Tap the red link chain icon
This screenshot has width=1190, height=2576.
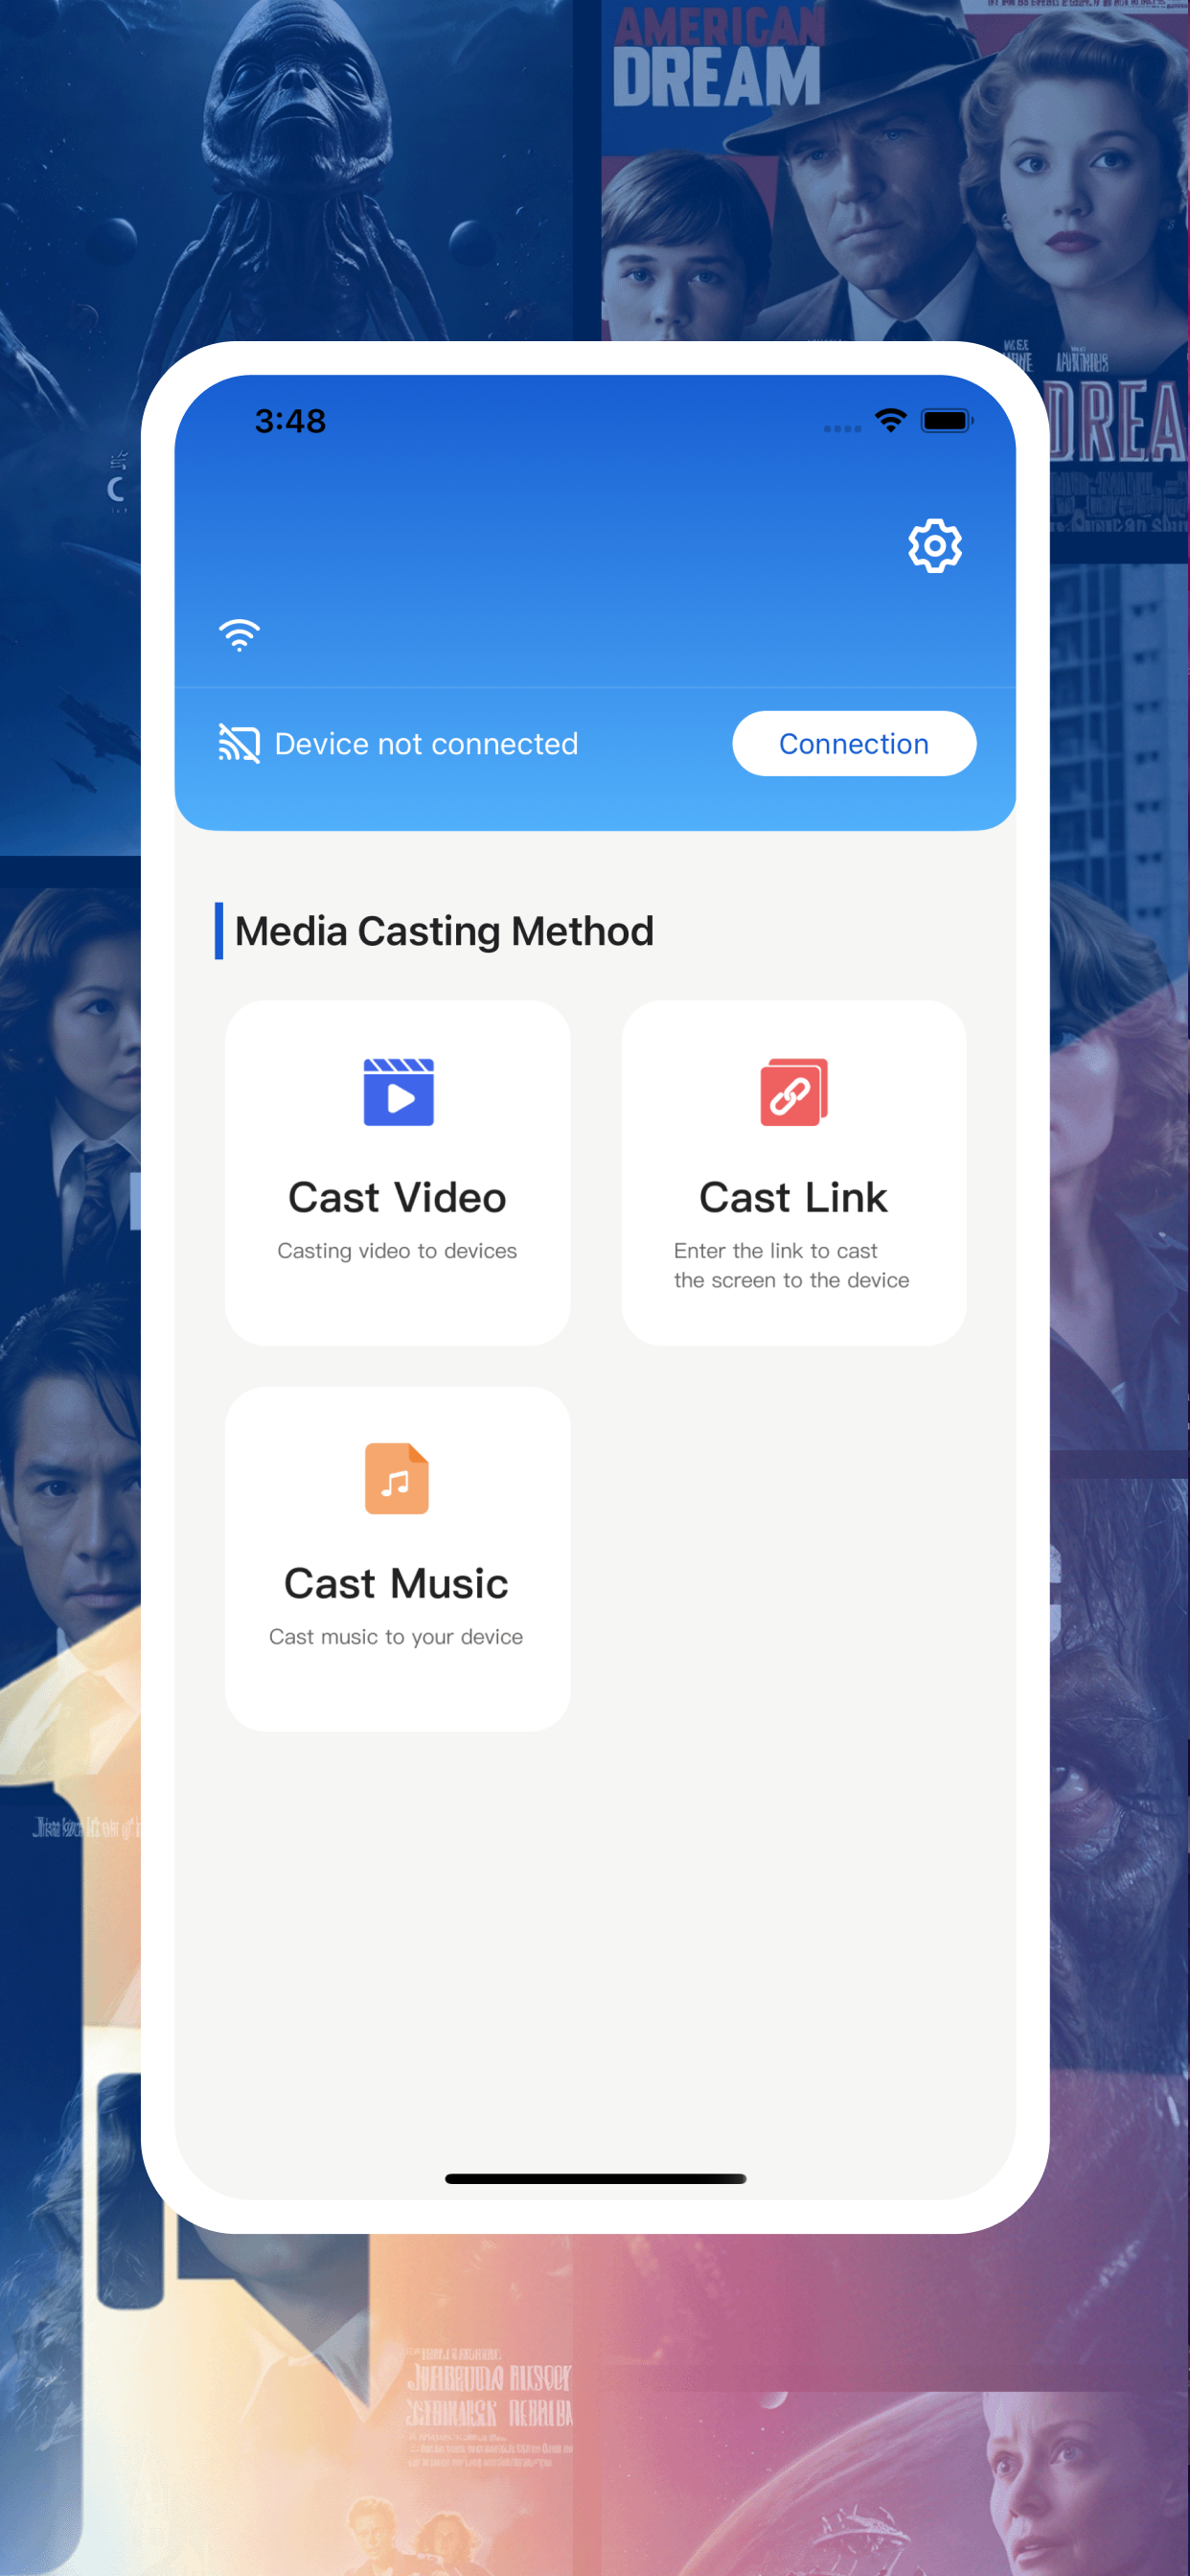794,1091
